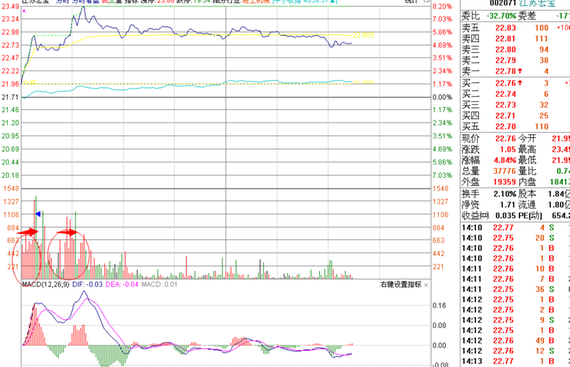Click the red up arrow beside 买一 price
570x367 pixels.
tap(520, 83)
